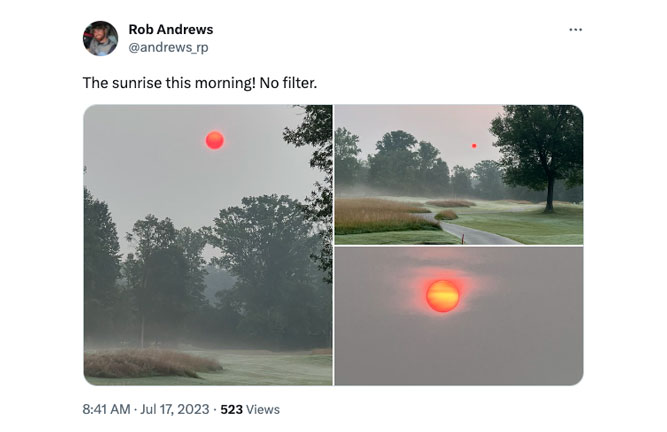This screenshot has width=667, height=432.
Task: Click the orange striped sun in the close-up photo
Action: coord(443,296)
